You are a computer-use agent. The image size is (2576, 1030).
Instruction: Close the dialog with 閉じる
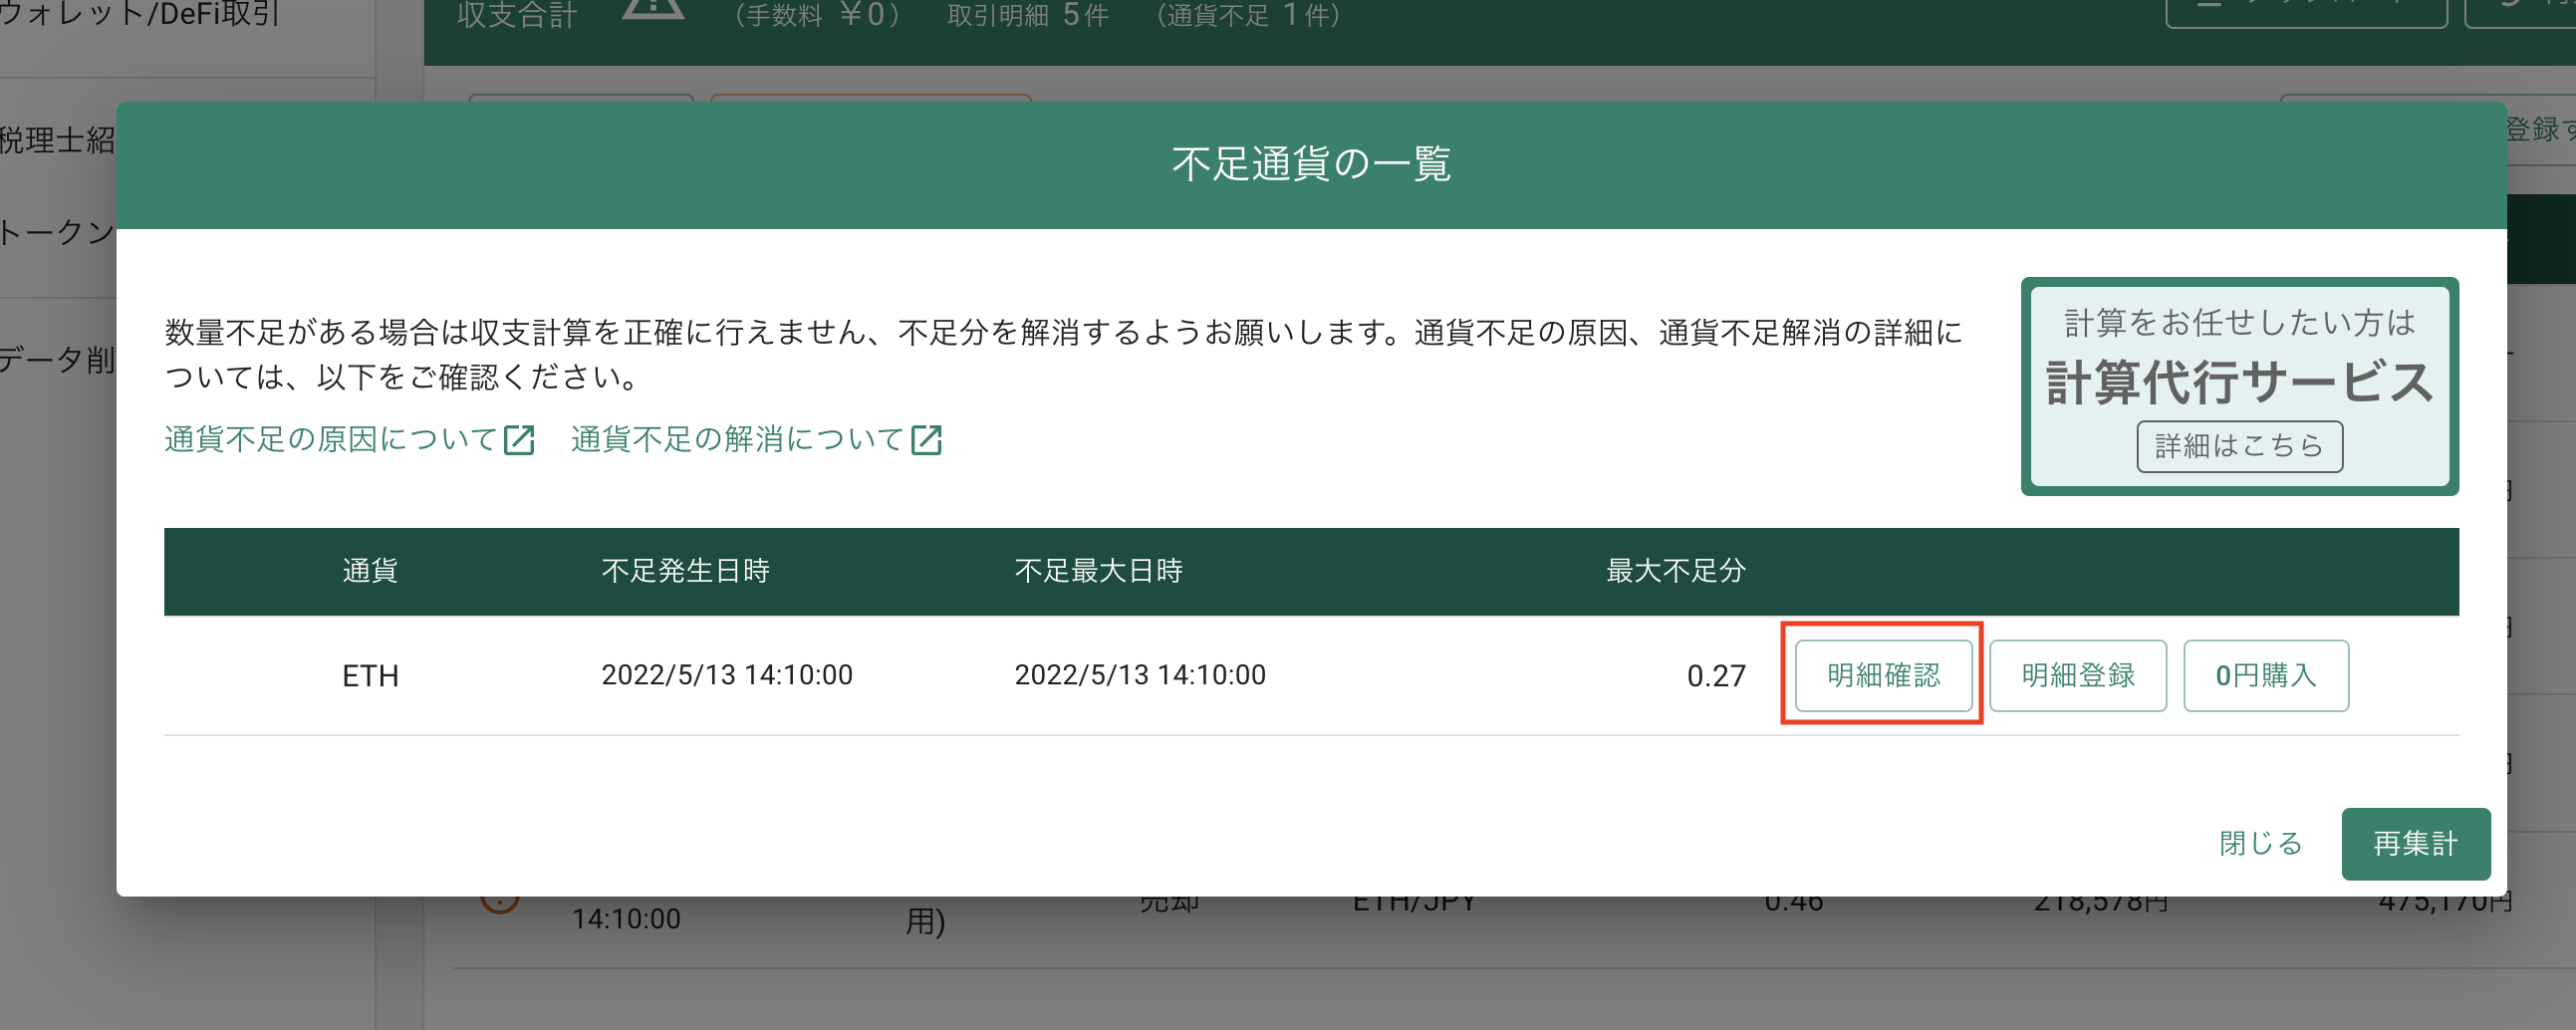(x=2260, y=843)
